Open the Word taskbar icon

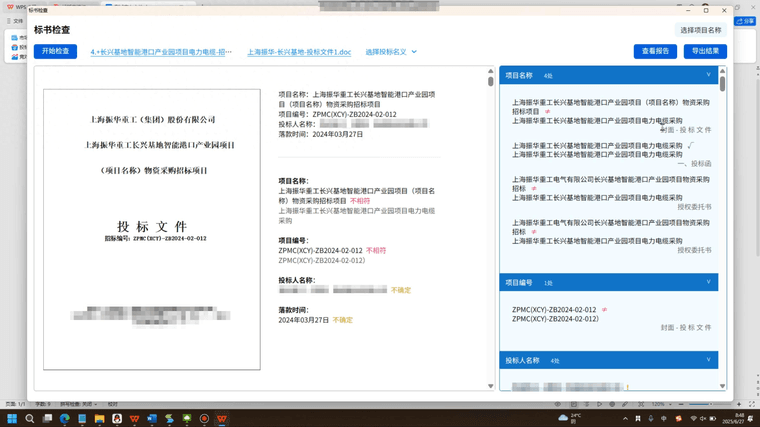click(152, 418)
